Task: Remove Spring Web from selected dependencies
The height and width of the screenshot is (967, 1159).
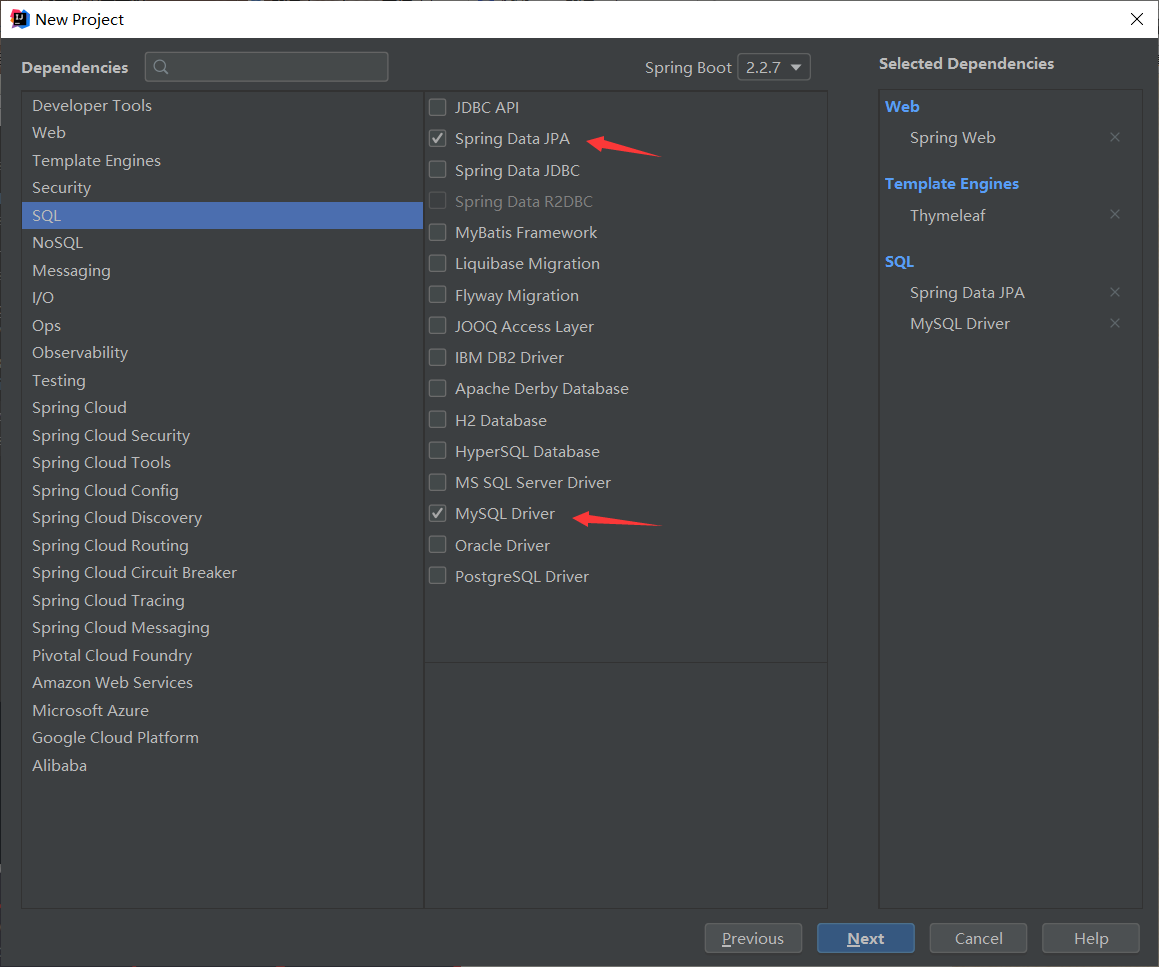Action: [x=1115, y=138]
